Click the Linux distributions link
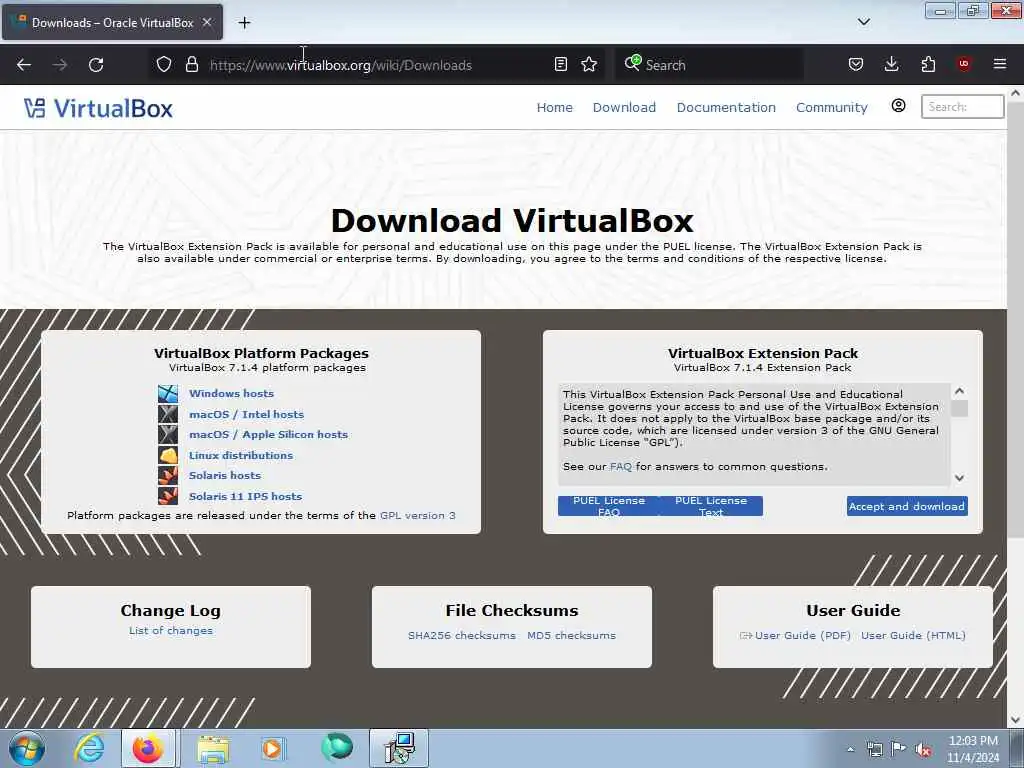1024x768 pixels. 241,455
